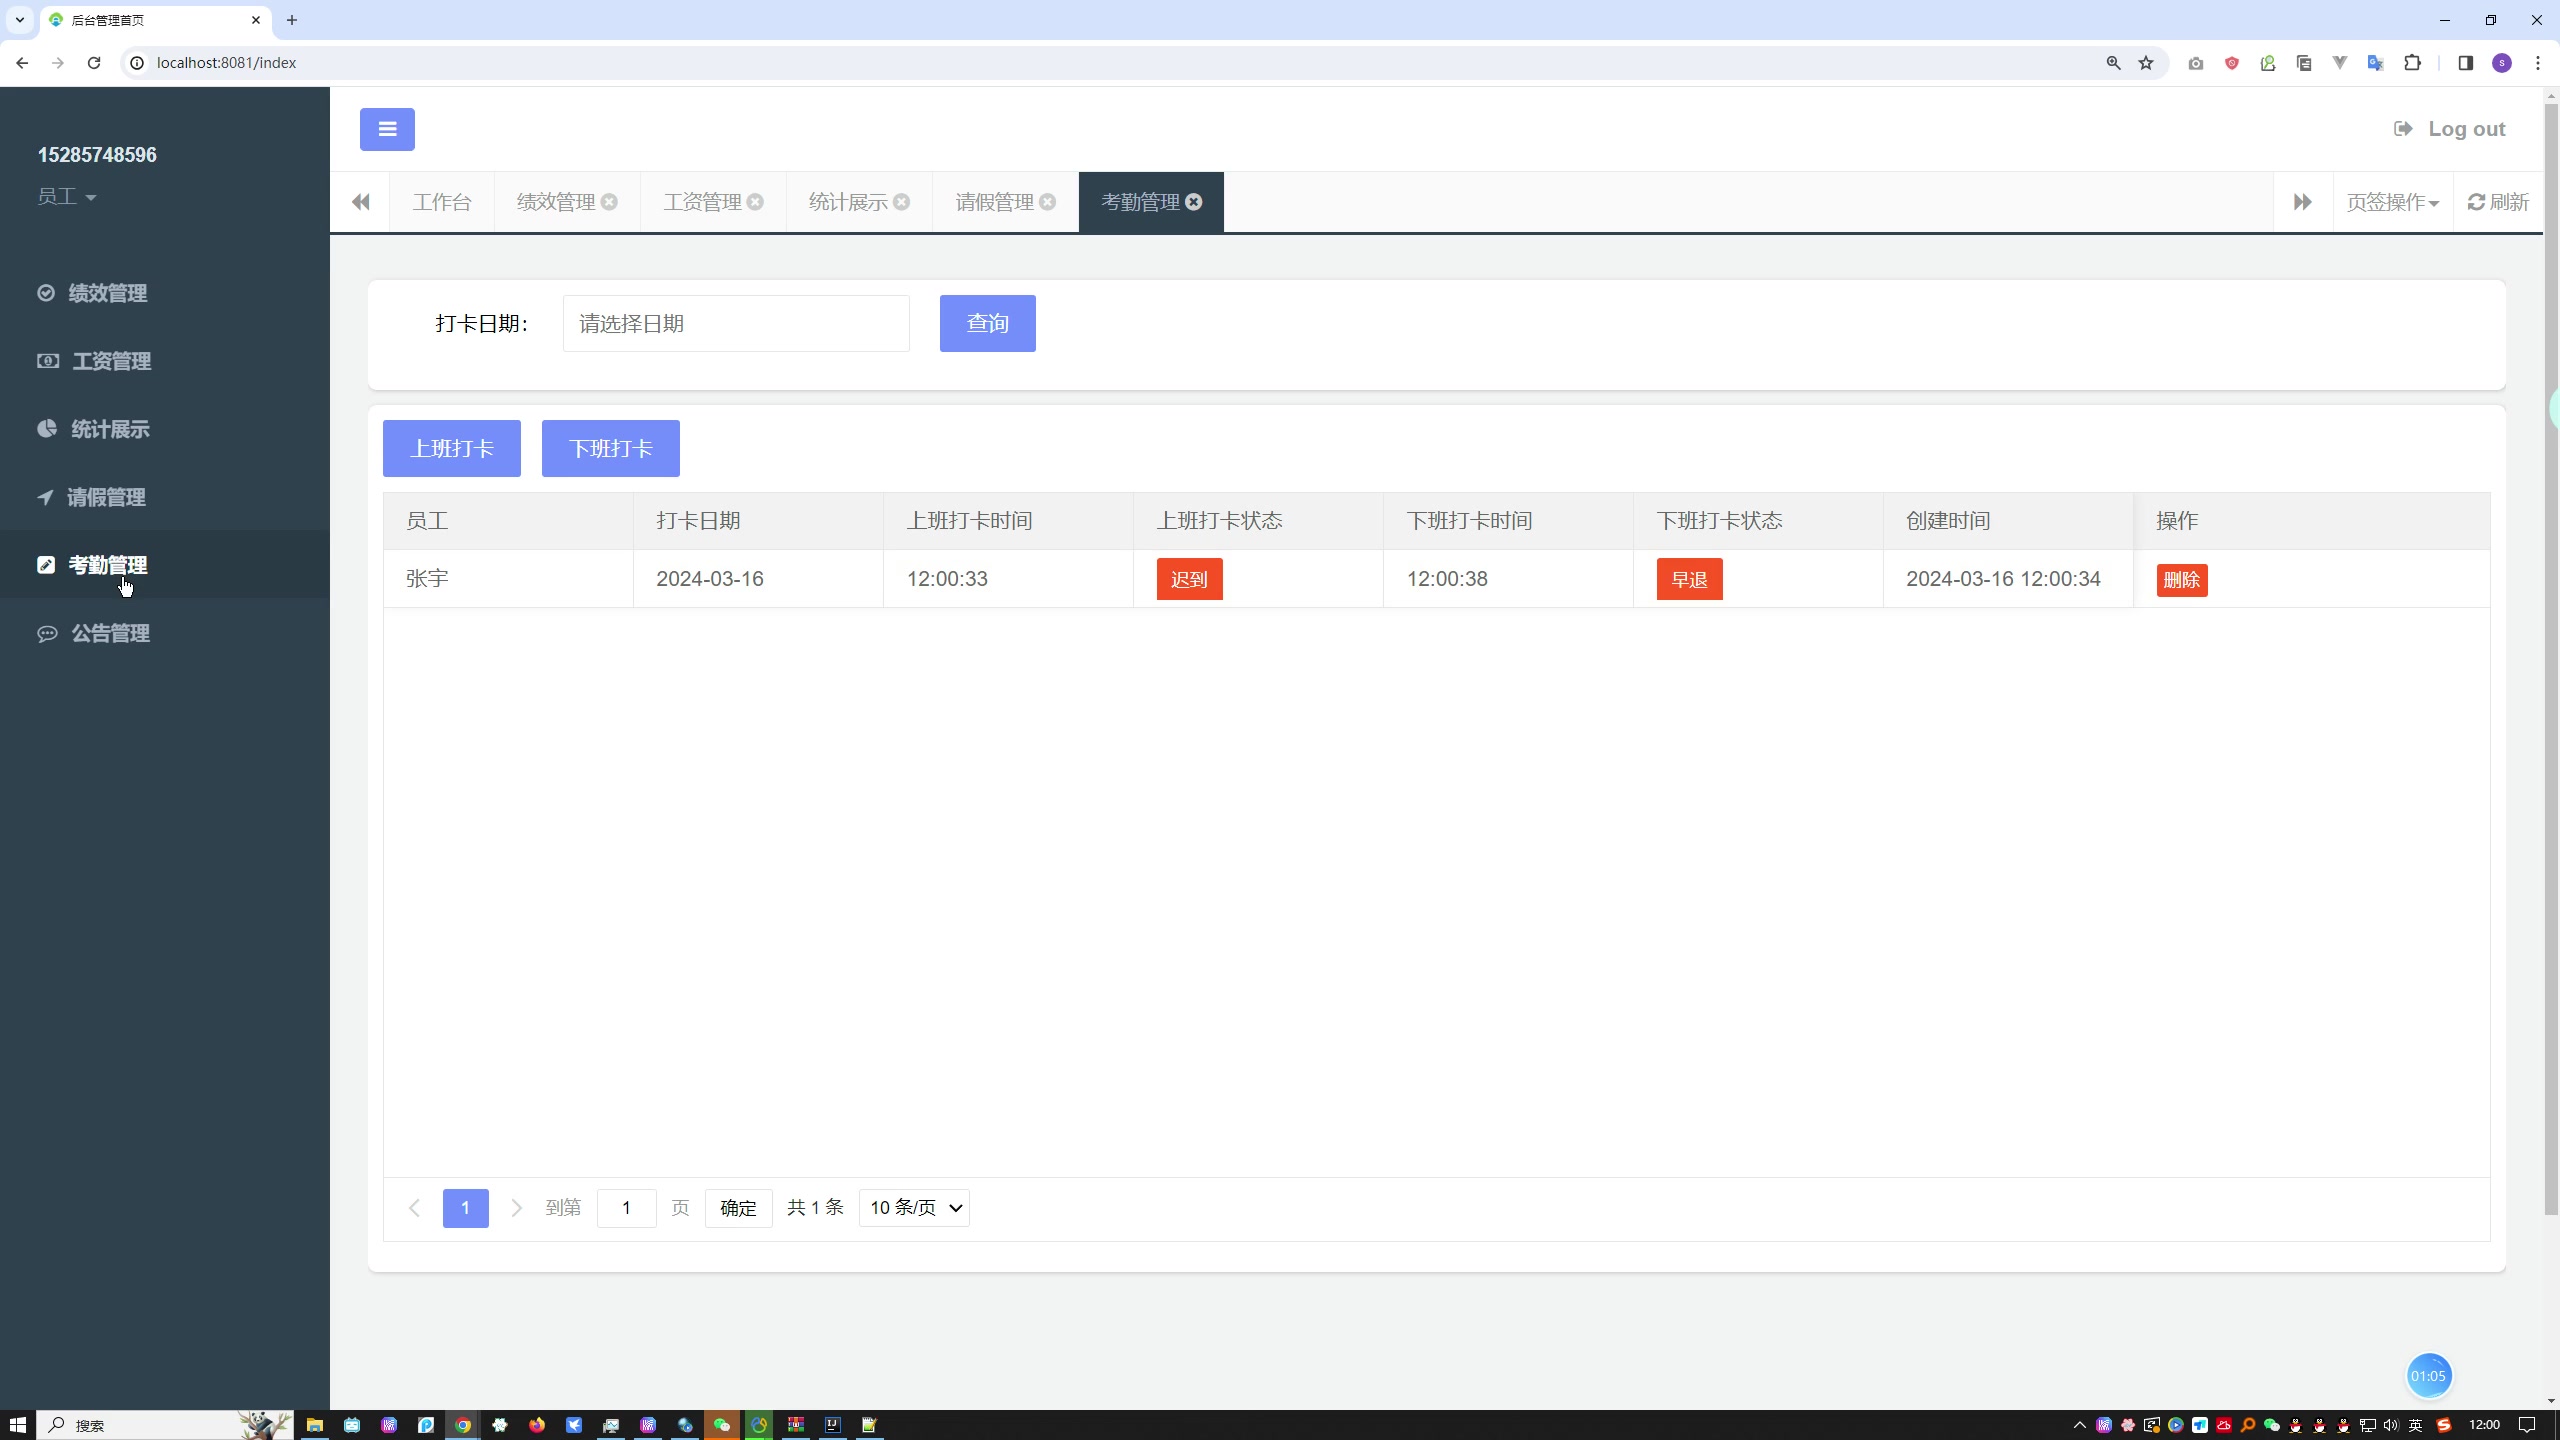Open the 页签操作 dropdown

pos(2393,200)
